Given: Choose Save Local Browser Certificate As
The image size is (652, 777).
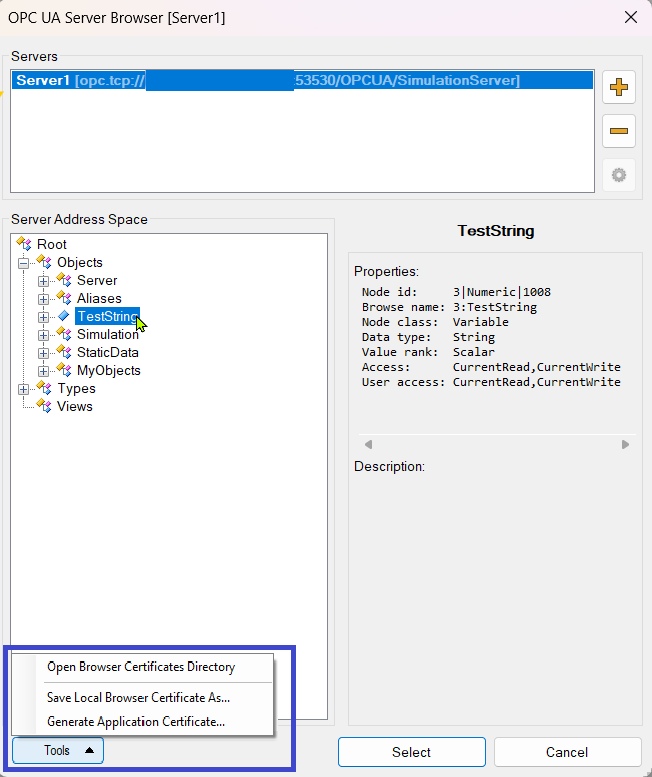Looking at the screenshot, I should [138, 697].
